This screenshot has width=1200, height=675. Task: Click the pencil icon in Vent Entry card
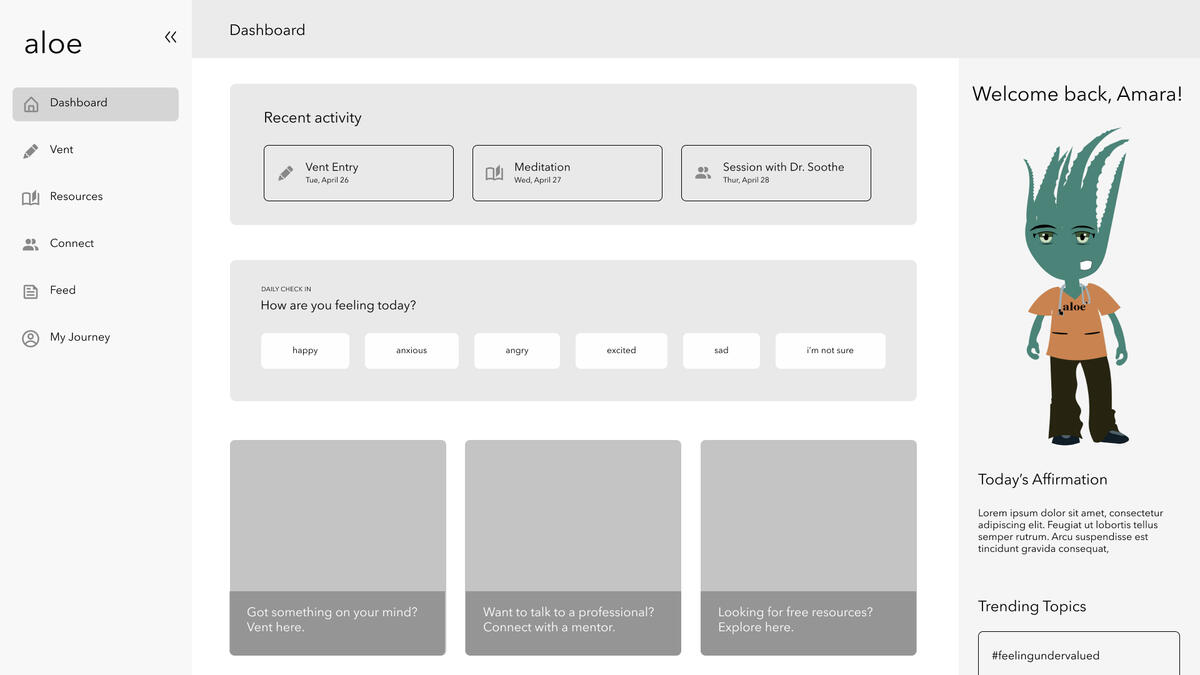point(286,173)
